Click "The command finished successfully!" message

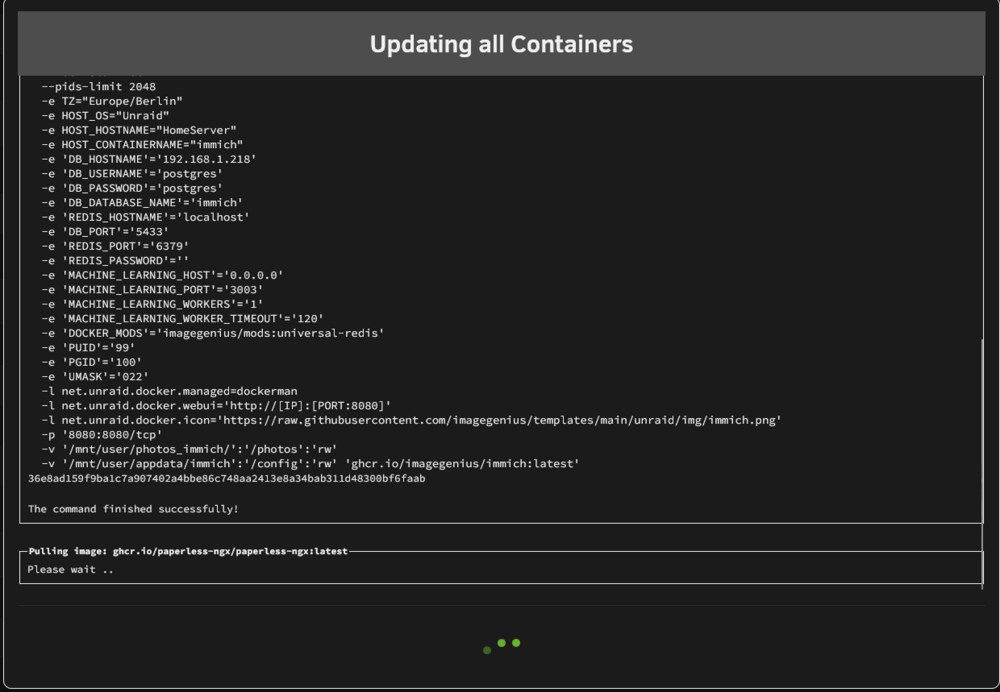click(133, 509)
